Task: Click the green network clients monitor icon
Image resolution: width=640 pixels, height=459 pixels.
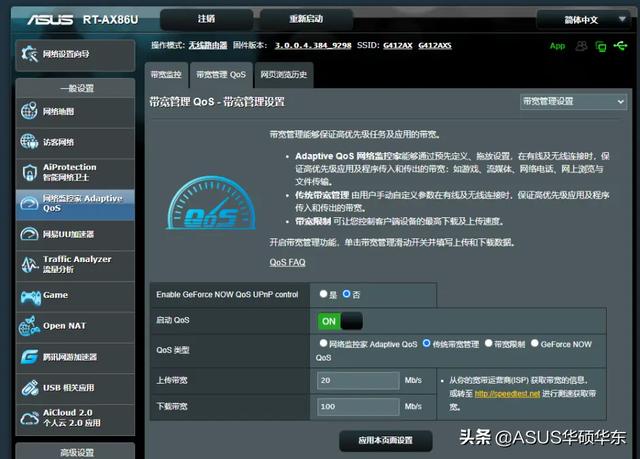Action: coord(601,46)
